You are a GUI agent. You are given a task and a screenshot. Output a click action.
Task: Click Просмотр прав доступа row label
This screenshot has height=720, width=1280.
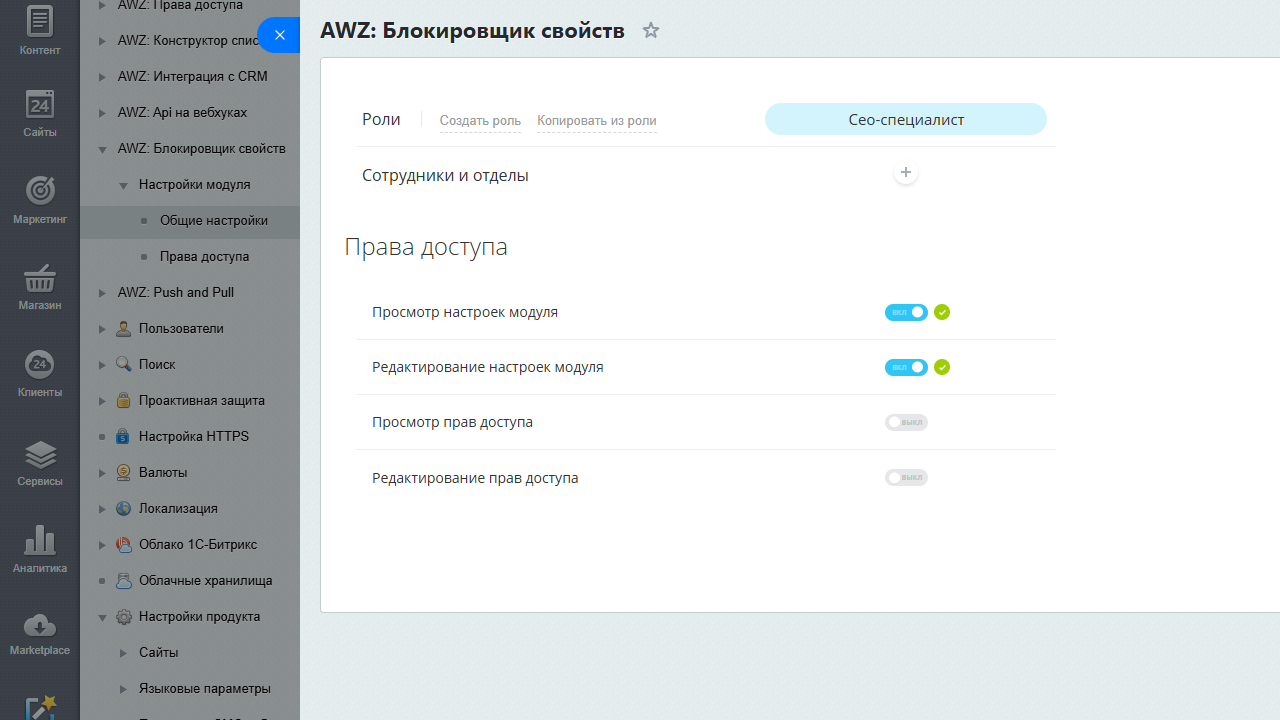[x=452, y=422]
